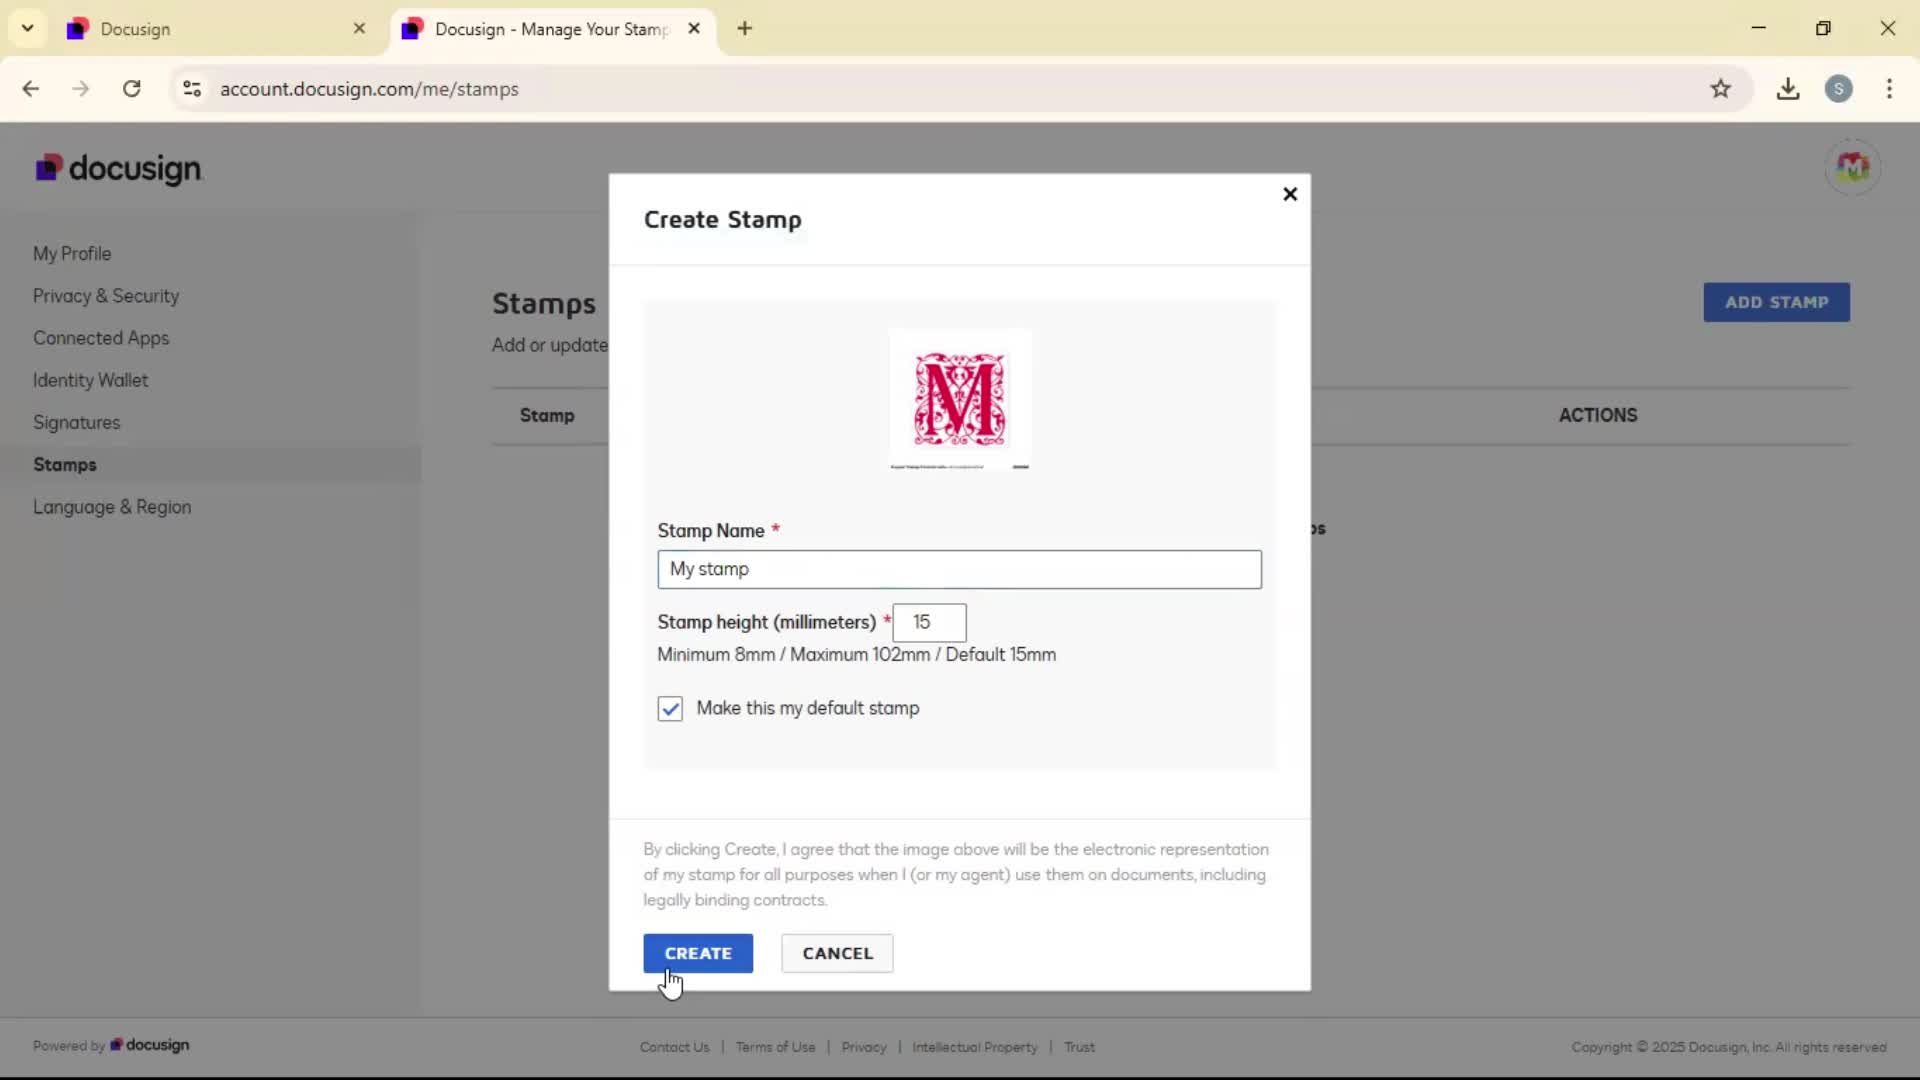Click the docusign logo in header
The width and height of the screenshot is (1920, 1080).
tap(118, 168)
